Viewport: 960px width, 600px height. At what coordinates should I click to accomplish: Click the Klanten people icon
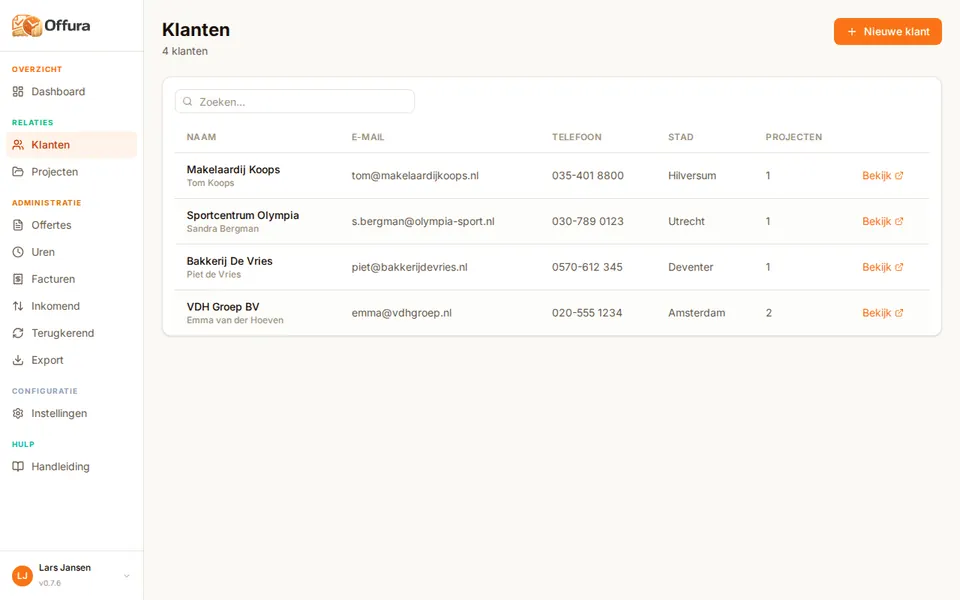(18, 144)
